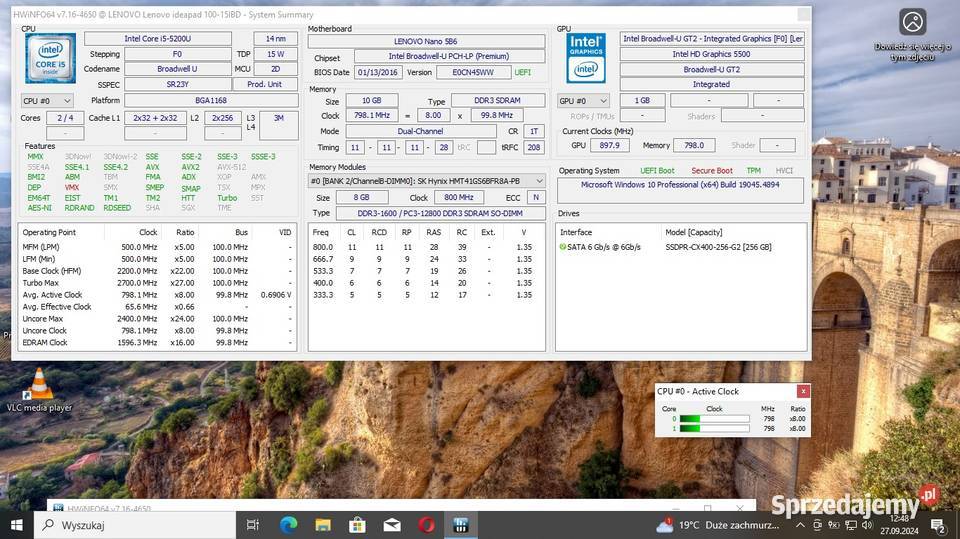960x539 pixels.
Task: Click the UEFI Boot label
Action: tap(657, 170)
